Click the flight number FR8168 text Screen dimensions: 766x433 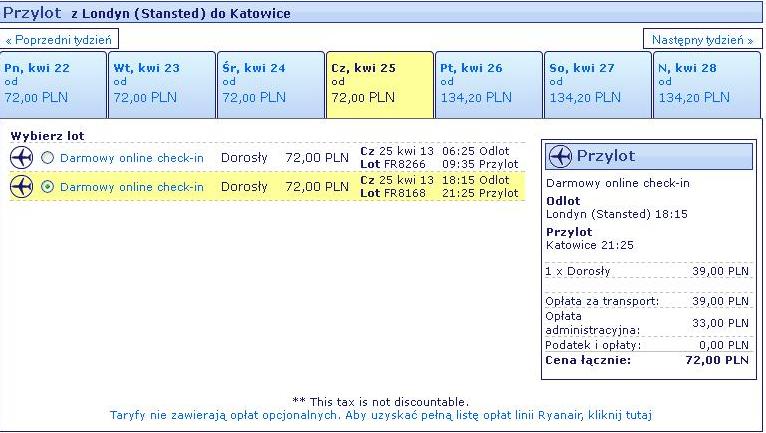[405, 193]
